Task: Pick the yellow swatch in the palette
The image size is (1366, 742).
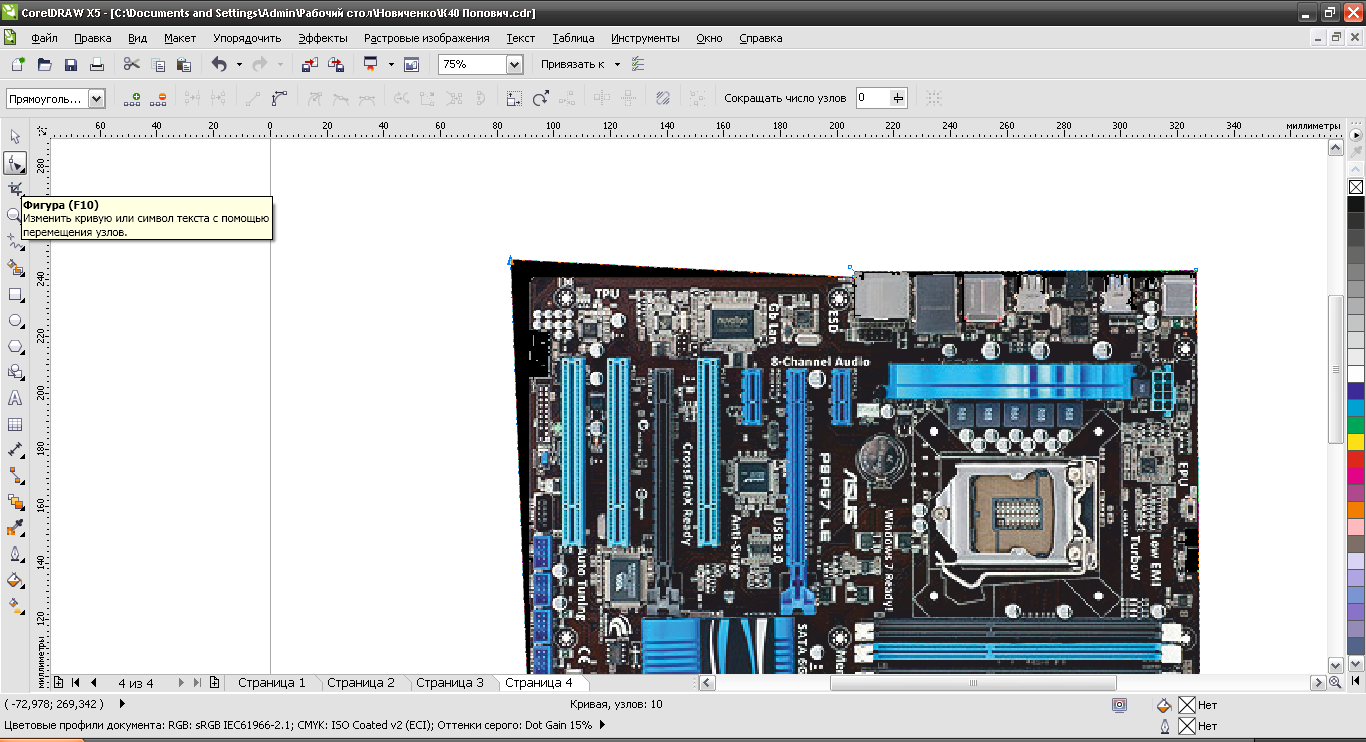Action: click(1356, 441)
